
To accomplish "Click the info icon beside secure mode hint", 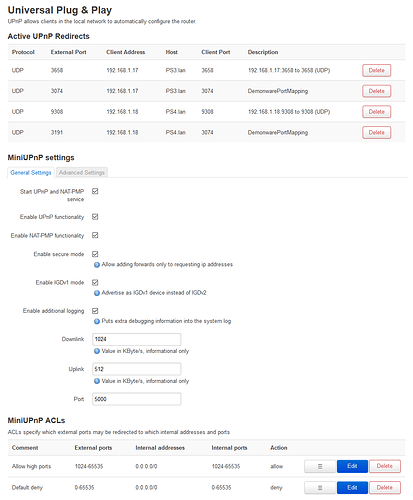I will 97,265.
